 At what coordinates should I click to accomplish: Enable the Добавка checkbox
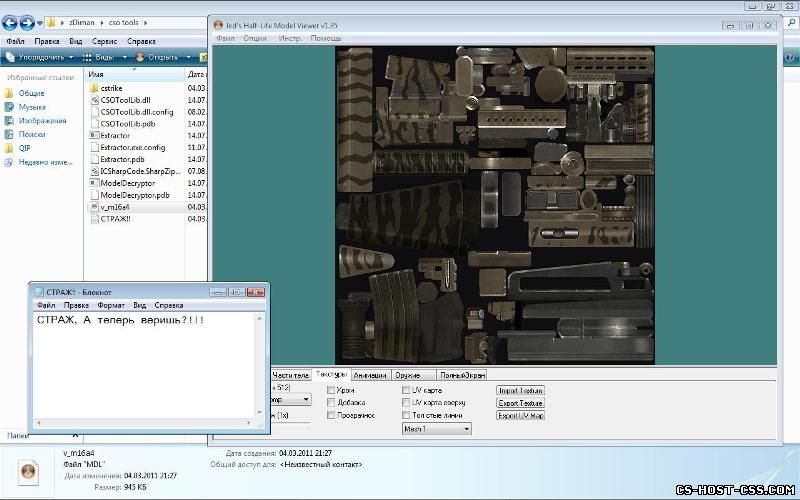(331, 403)
